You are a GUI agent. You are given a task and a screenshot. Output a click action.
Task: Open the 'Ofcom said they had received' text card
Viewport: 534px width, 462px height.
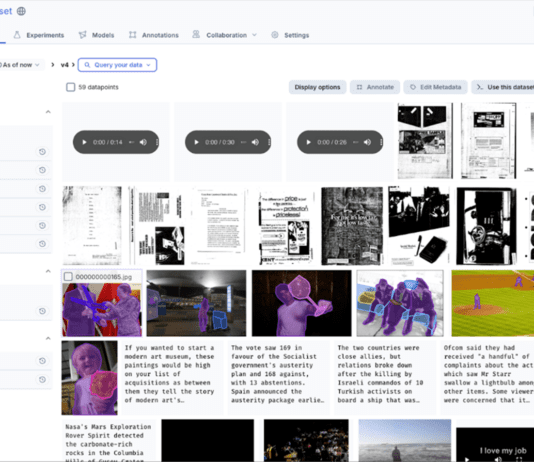pyautogui.click(x=487, y=378)
